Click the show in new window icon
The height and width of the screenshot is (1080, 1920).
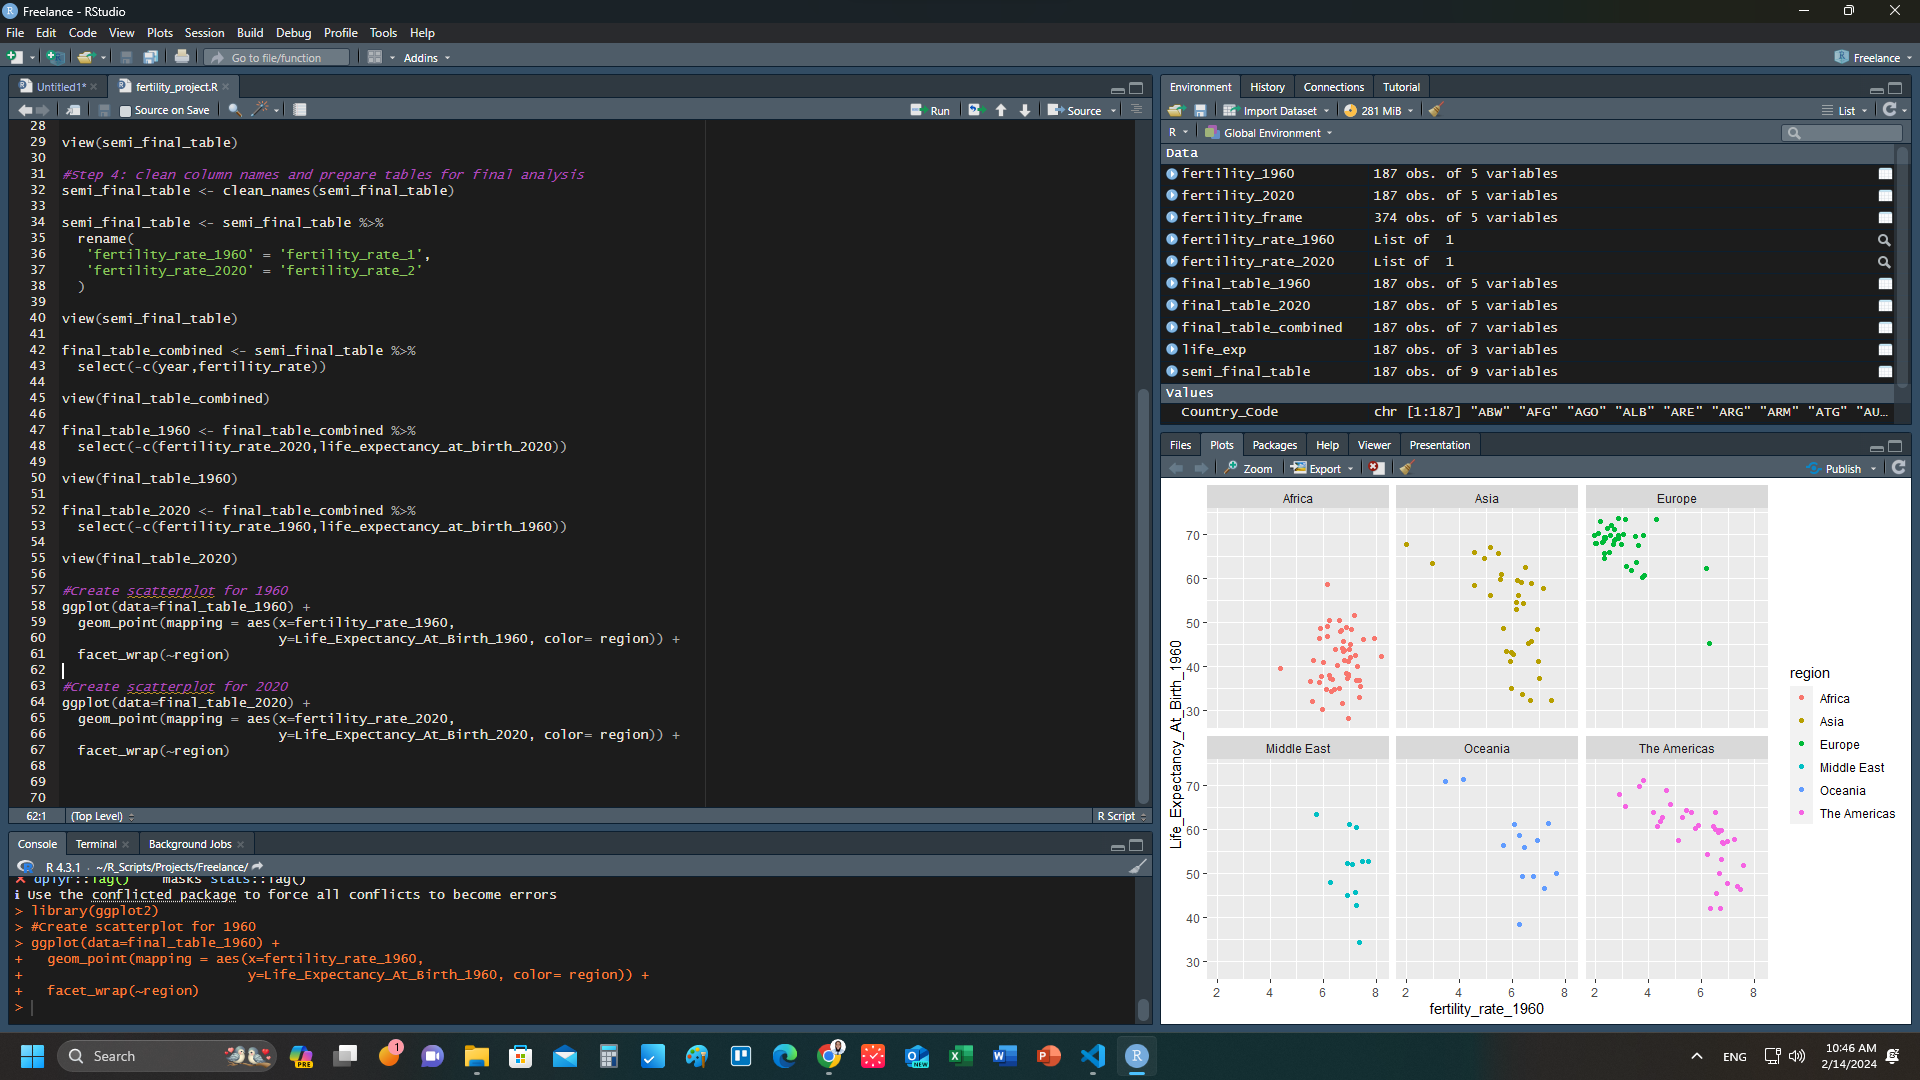coord(74,110)
